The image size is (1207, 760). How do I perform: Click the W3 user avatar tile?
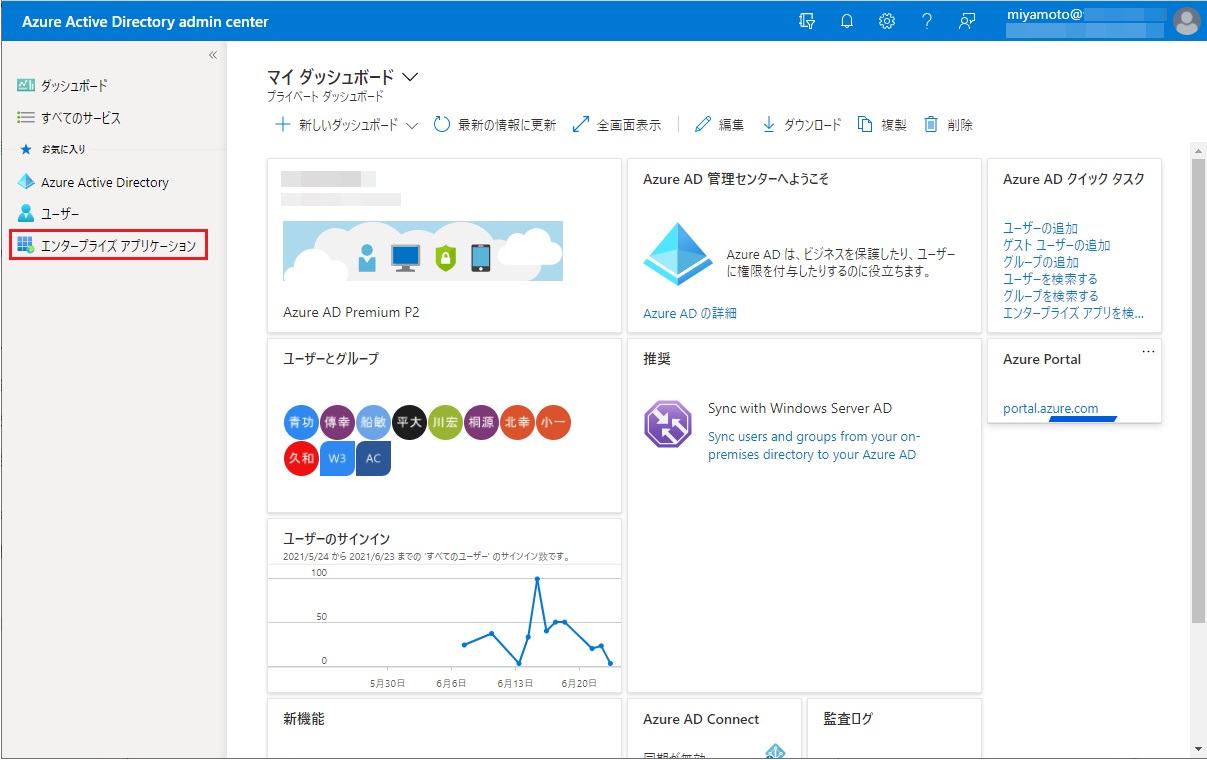(x=337, y=458)
